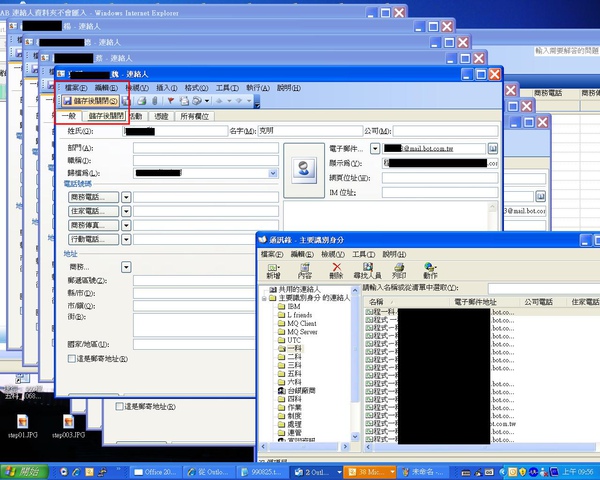Click the Next Item arrow icon in toolbar
This screenshot has height=480, width=600.
click(x=238, y=101)
